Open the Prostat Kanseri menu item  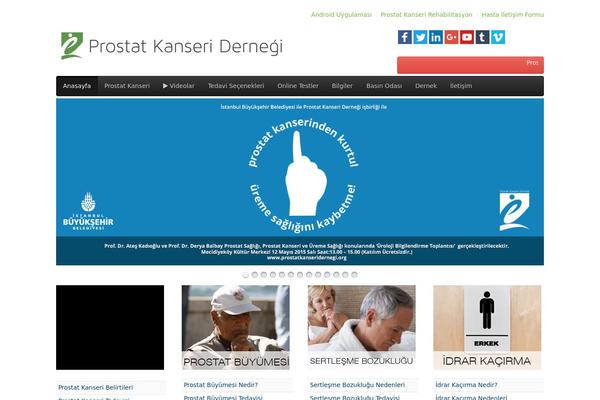point(127,86)
